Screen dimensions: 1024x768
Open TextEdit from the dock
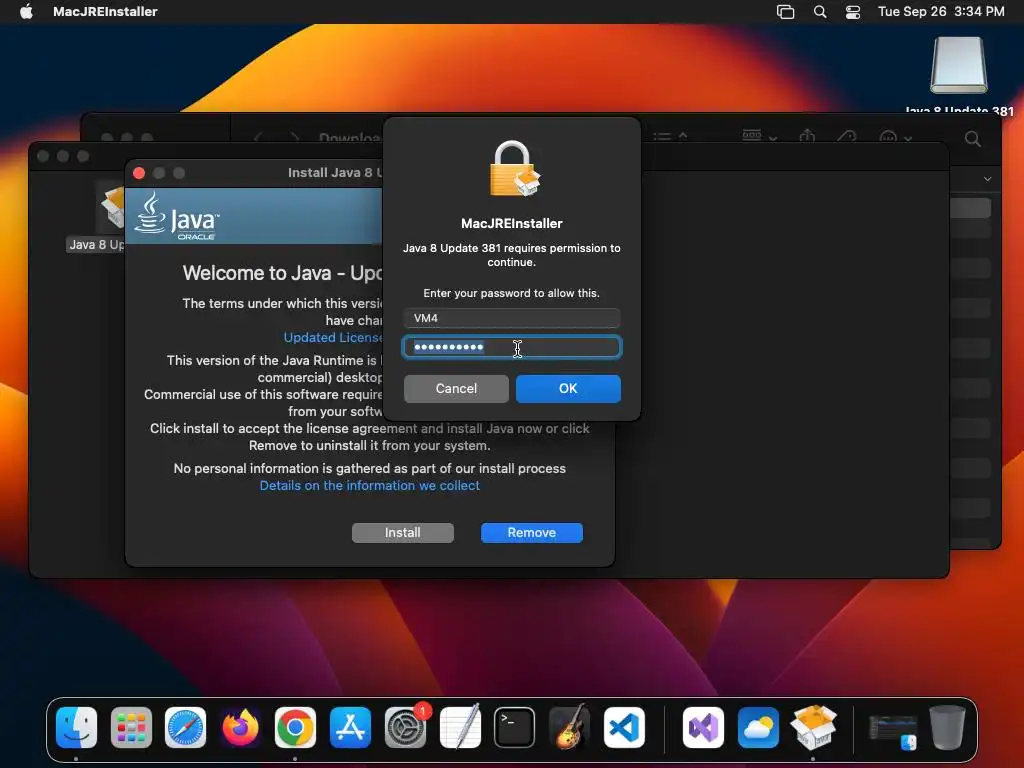point(460,728)
